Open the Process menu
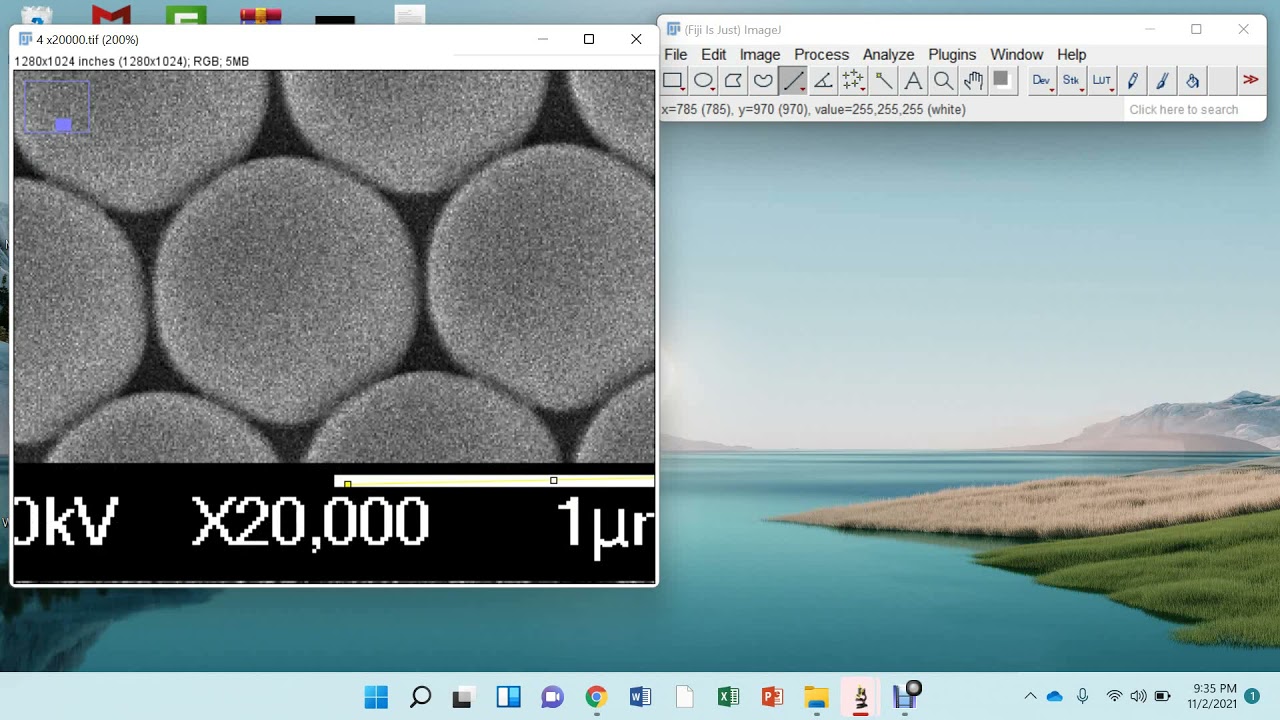 point(822,55)
